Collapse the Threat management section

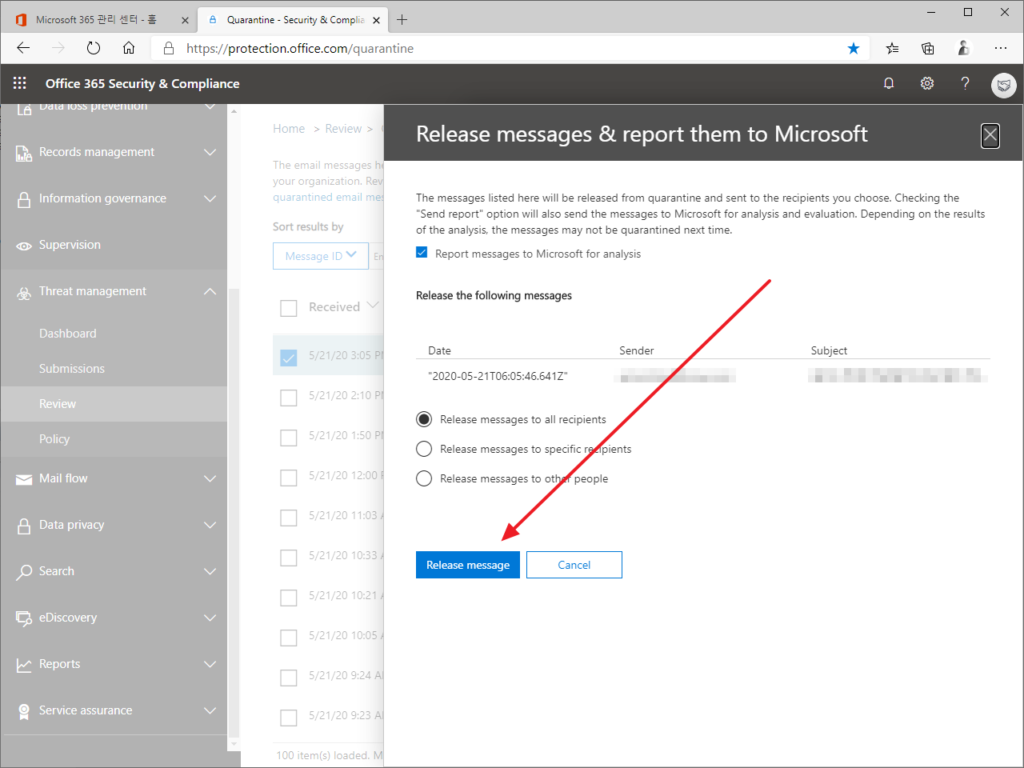[x=210, y=291]
